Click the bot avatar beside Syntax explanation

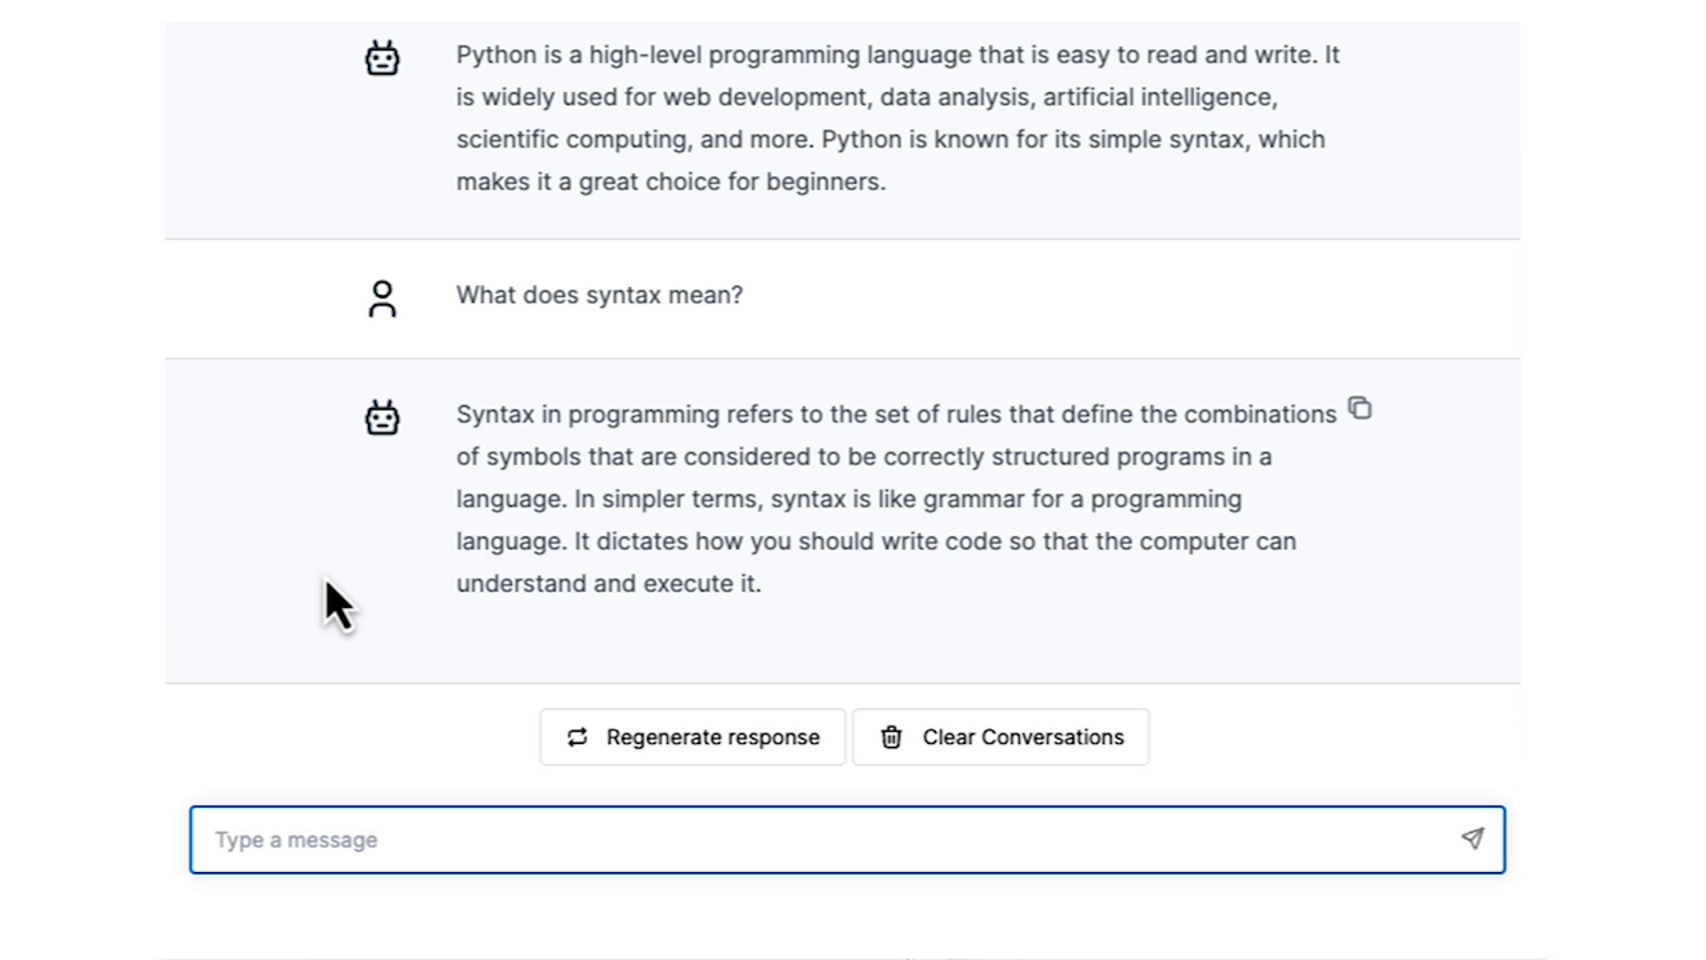pyautogui.click(x=382, y=417)
